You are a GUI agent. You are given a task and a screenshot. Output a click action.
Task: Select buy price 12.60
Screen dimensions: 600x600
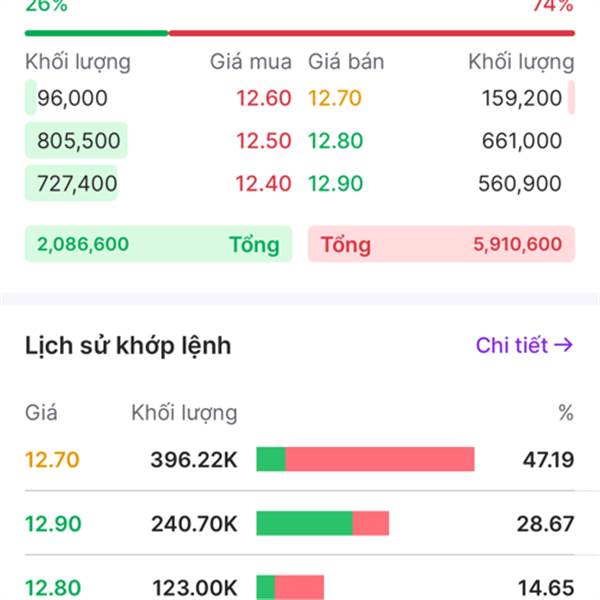[264, 99]
